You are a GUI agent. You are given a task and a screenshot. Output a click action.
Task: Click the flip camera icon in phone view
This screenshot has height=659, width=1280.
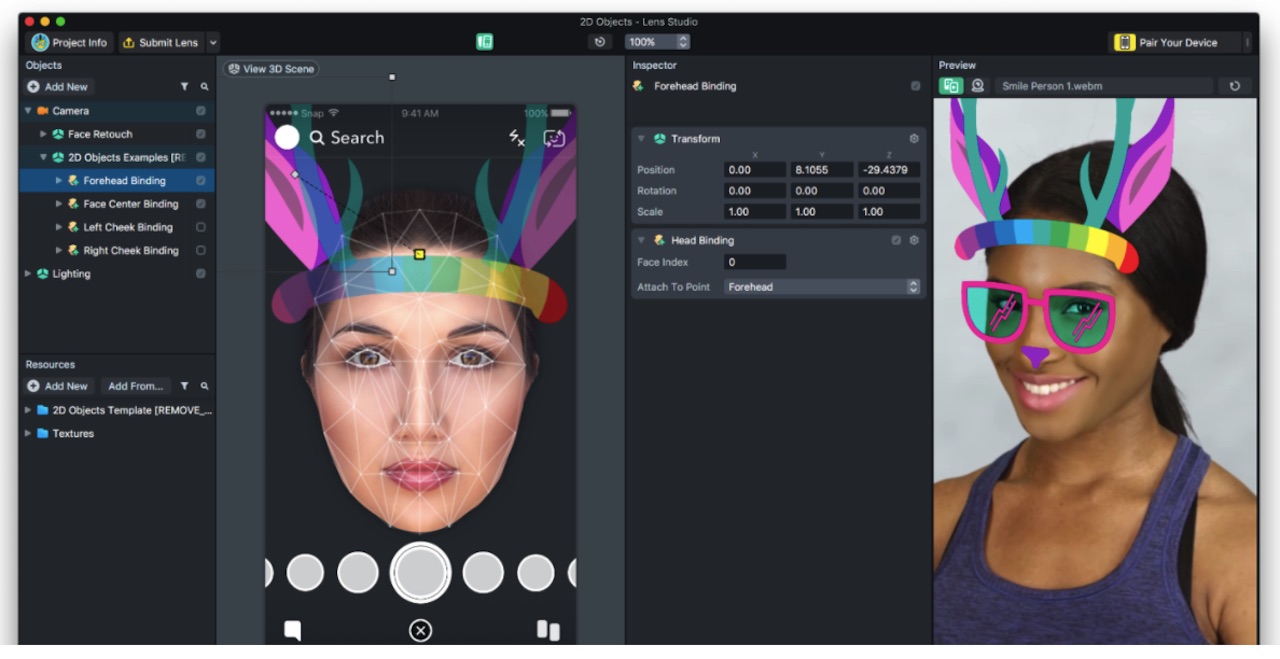554,138
